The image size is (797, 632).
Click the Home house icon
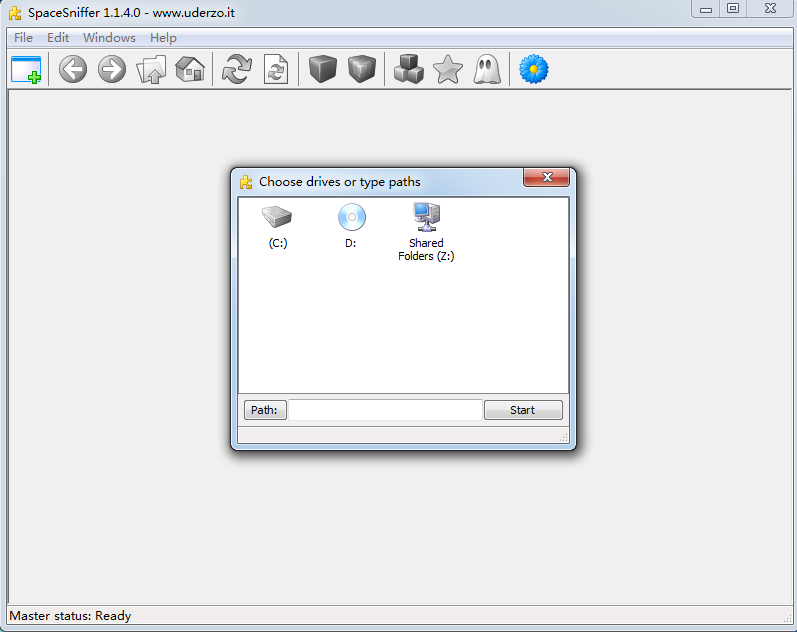(190, 70)
